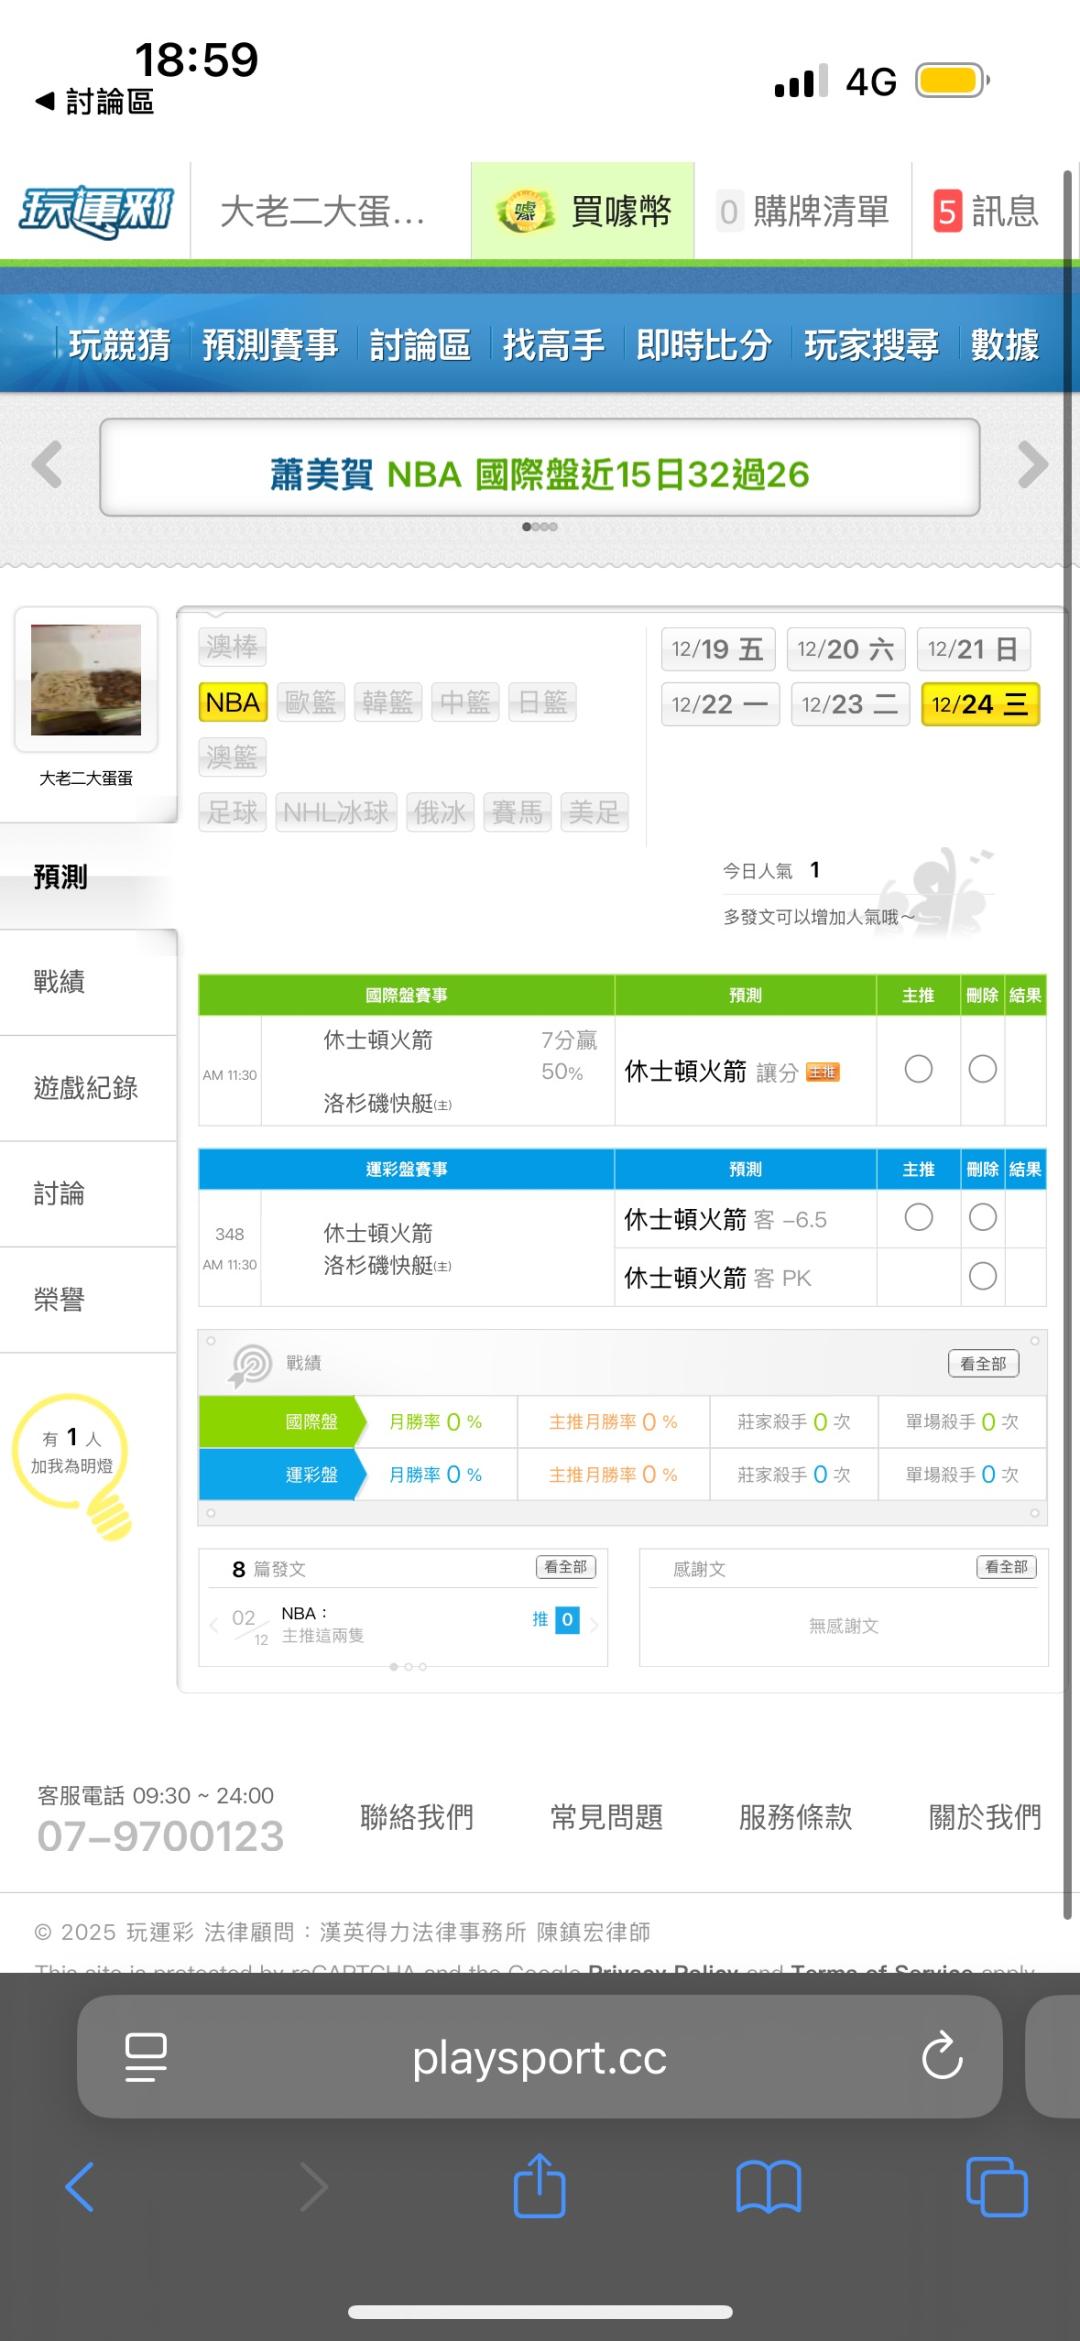Go to next banner with right arrow
The image size is (1080, 2341).
[1032, 465]
